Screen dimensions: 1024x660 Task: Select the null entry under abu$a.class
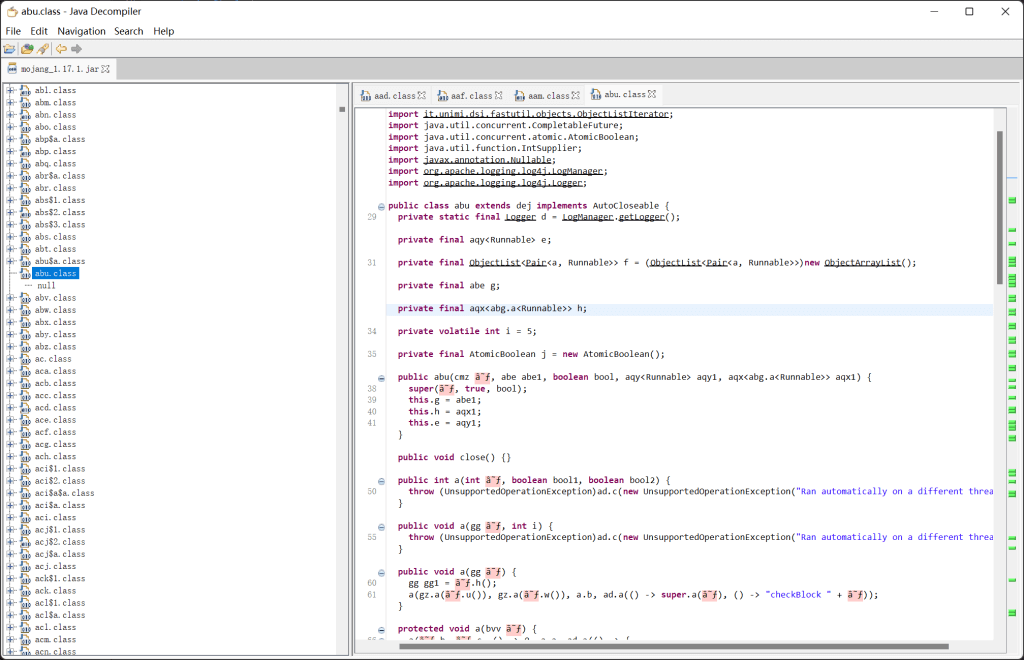pyautogui.click(x=49, y=283)
